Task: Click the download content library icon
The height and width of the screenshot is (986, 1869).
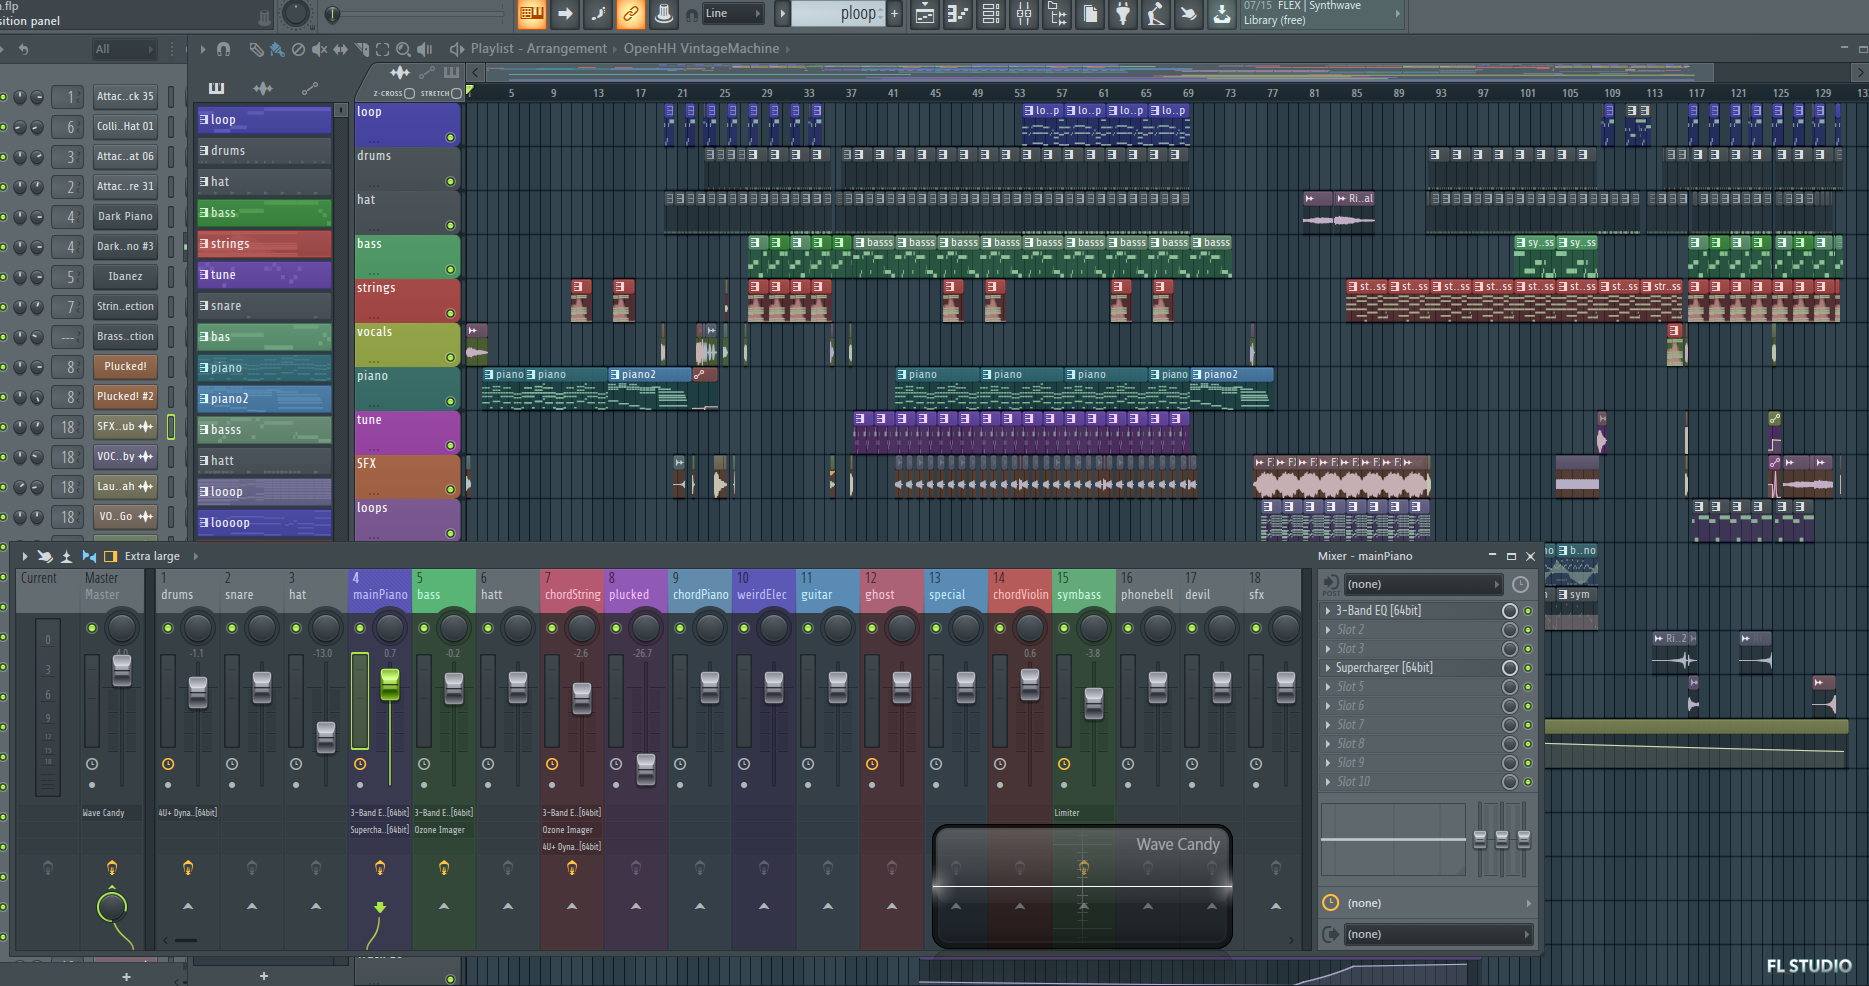Action: pyautogui.click(x=1222, y=13)
